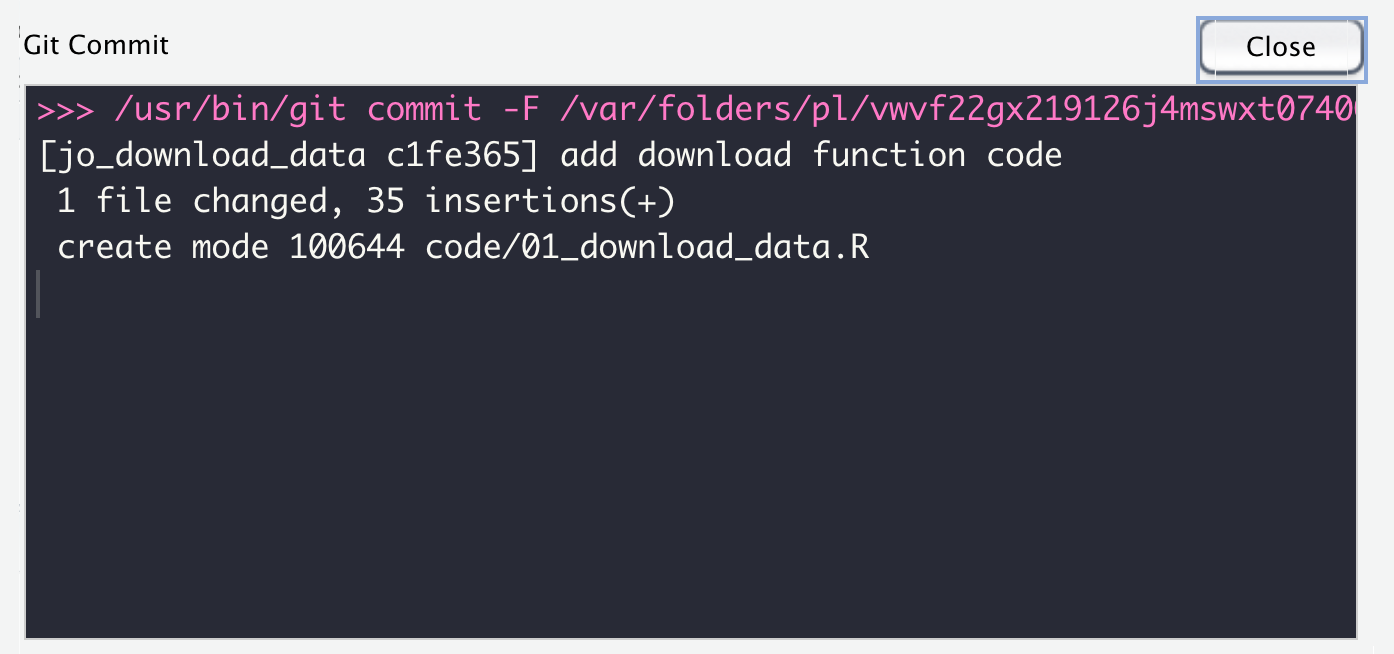The image size is (1394, 654).
Task: Click the 'add download function code' message
Action: 811,155
